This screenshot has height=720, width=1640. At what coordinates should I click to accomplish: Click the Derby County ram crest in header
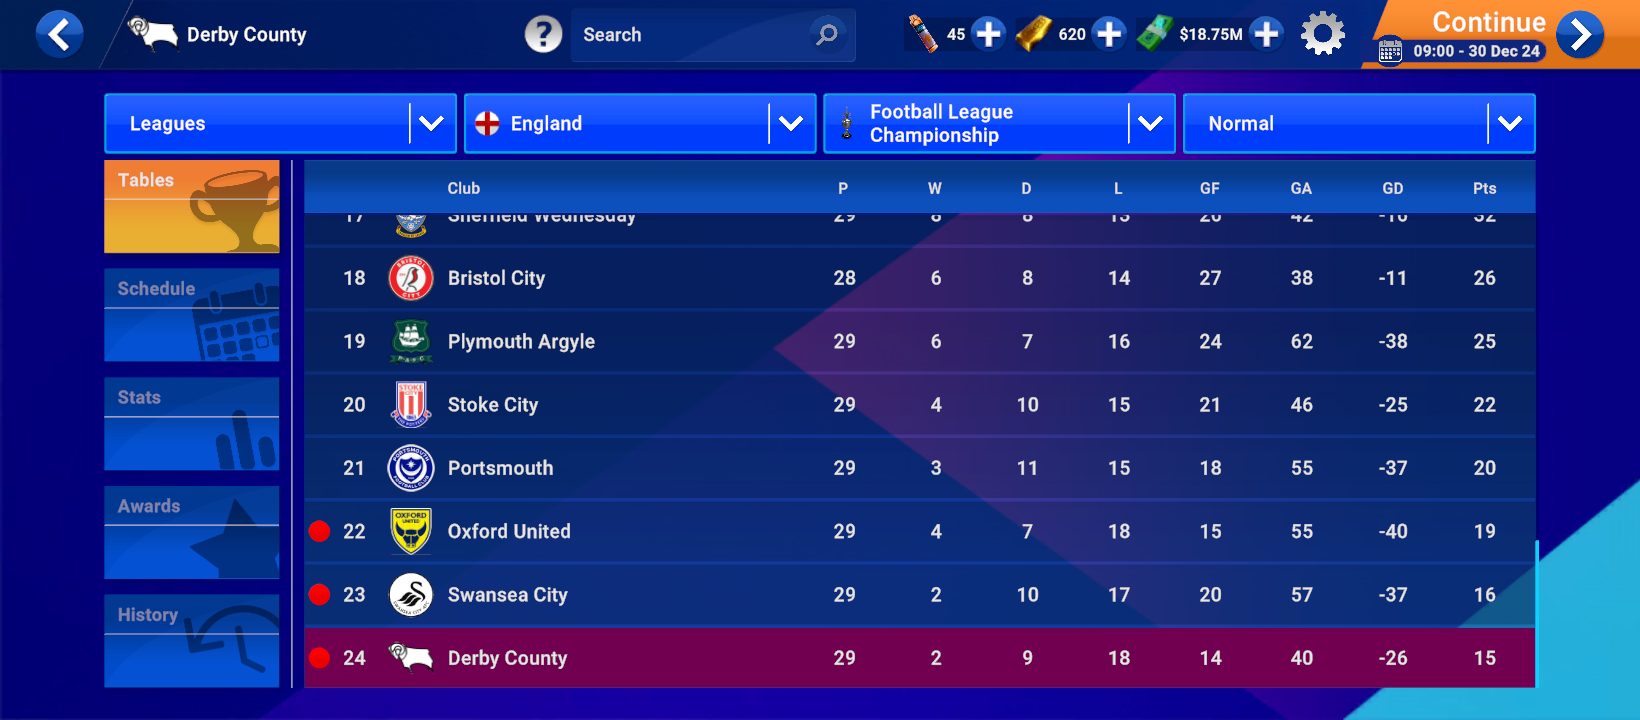coord(153,33)
